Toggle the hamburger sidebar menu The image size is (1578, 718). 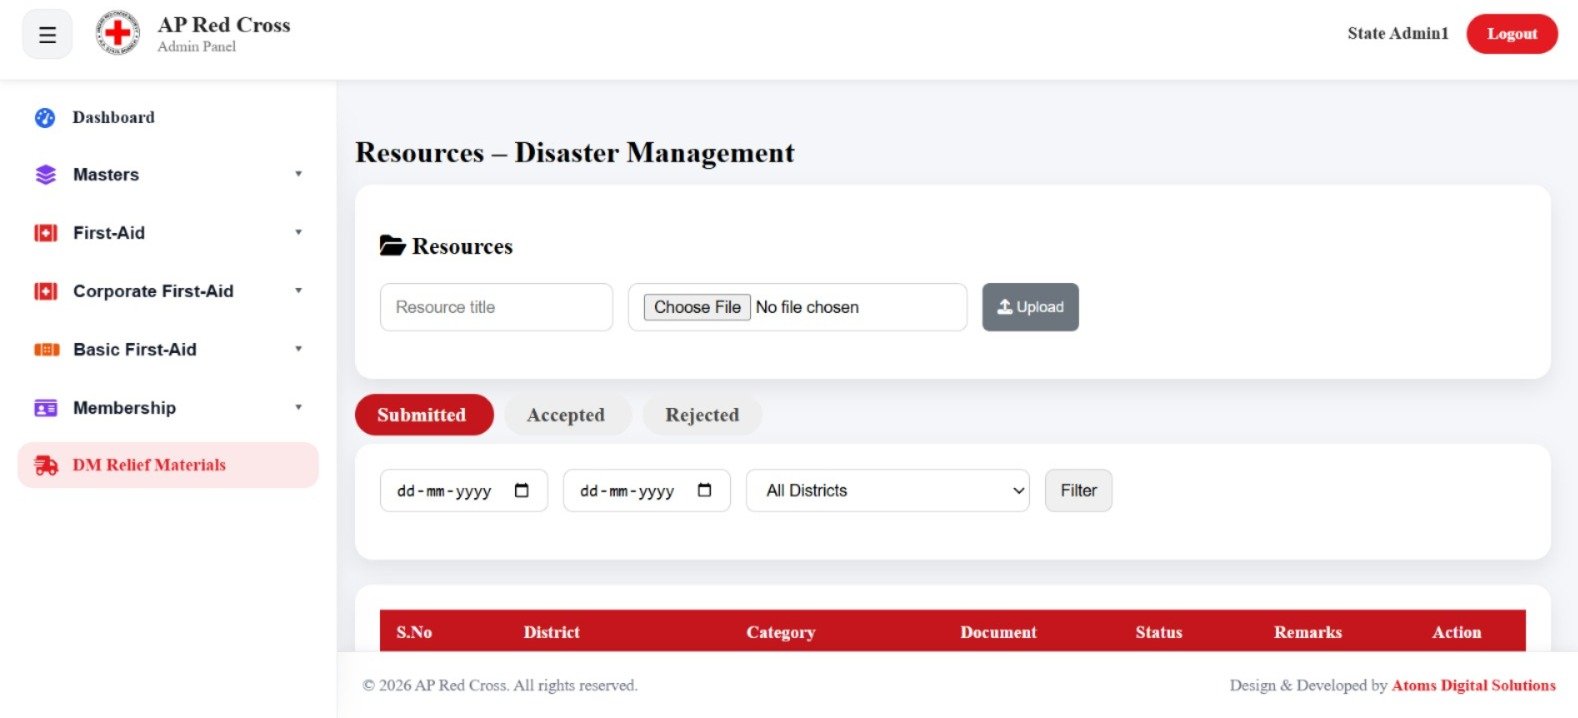click(47, 35)
